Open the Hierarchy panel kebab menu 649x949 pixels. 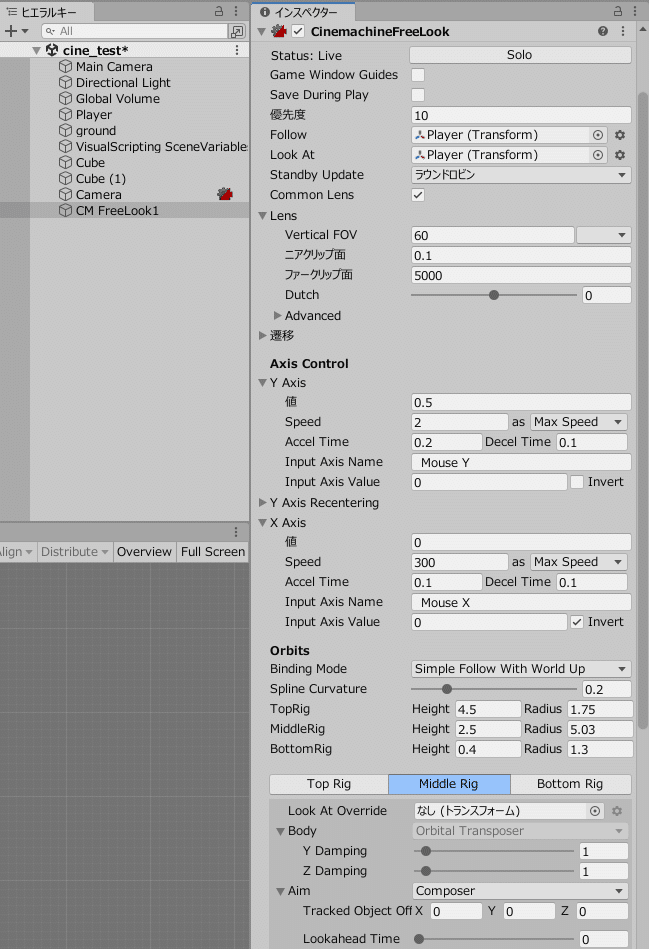click(x=236, y=11)
